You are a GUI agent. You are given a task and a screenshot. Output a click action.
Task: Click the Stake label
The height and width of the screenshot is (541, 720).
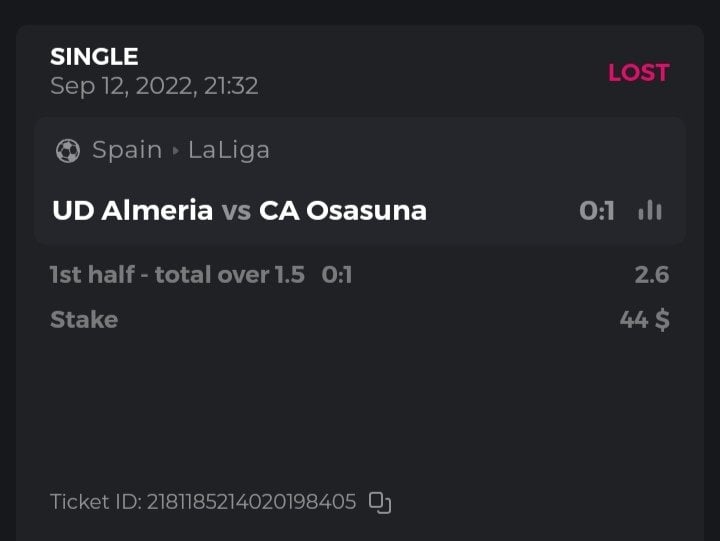pyautogui.click(x=84, y=320)
